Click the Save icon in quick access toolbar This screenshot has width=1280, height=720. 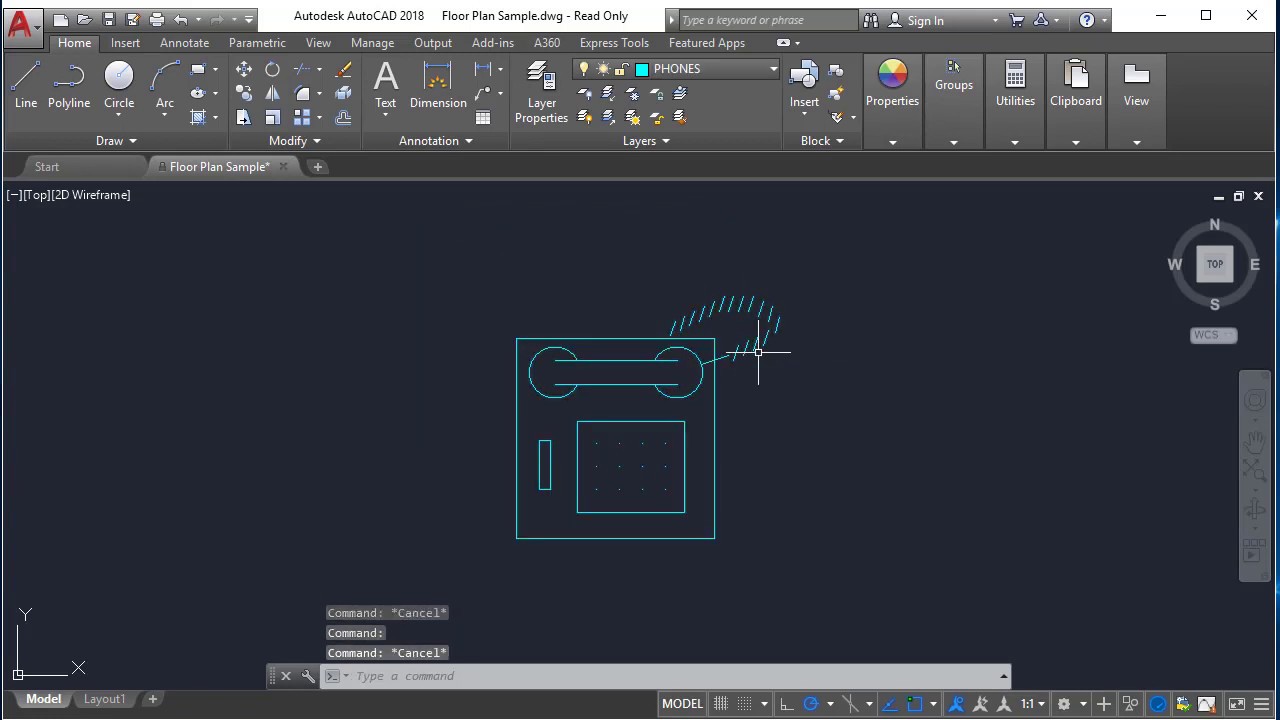click(x=108, y=19)
